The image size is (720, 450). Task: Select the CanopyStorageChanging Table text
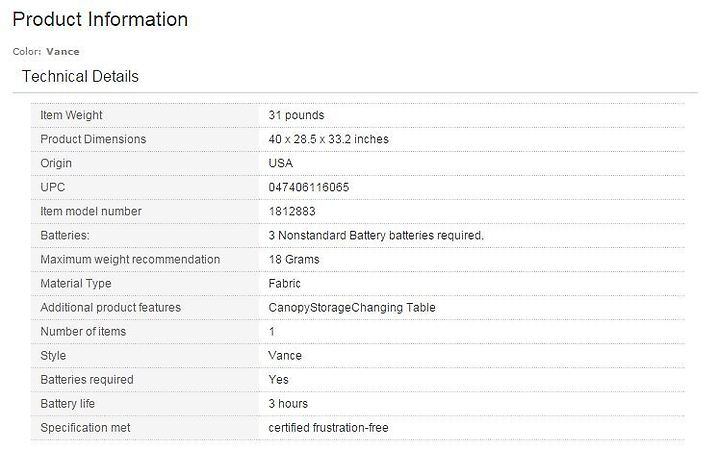click(x=352, y=308)
